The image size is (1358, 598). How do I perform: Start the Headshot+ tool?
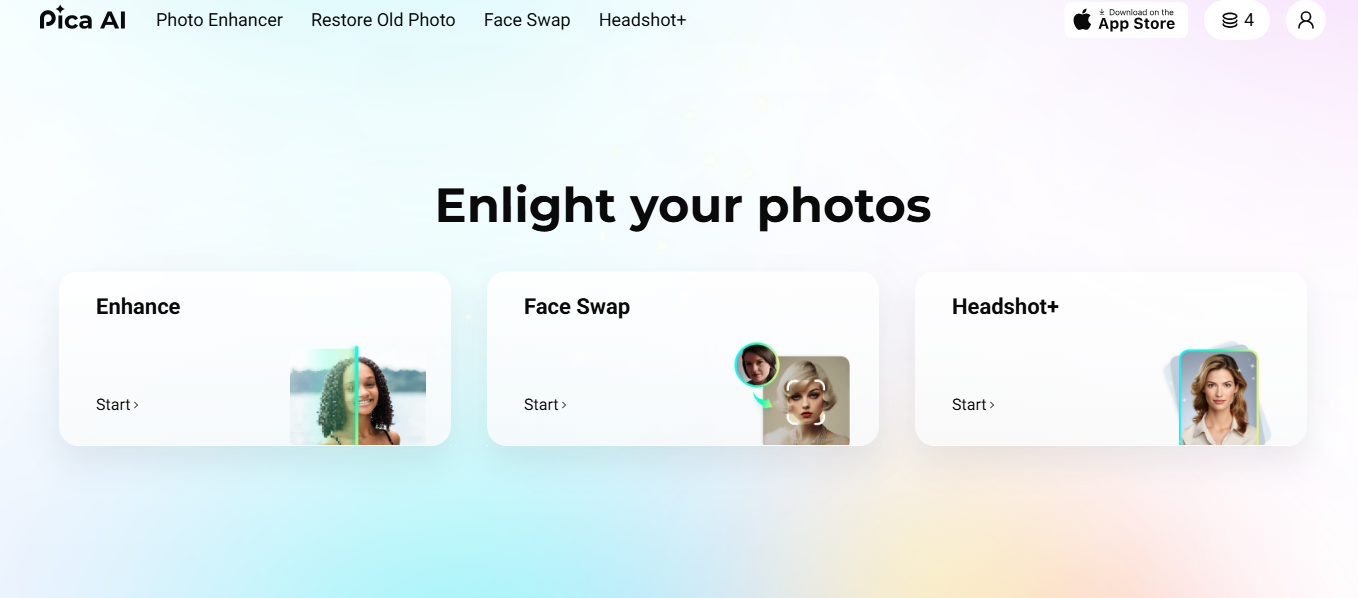point(973,405)
